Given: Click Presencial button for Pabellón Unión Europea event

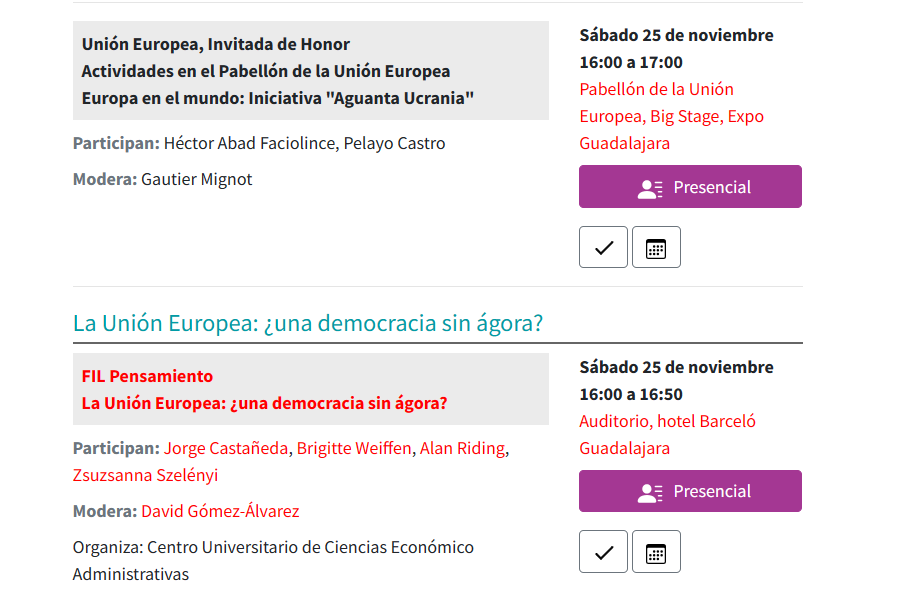Looking at the screenshot, I should coord(690,187).
